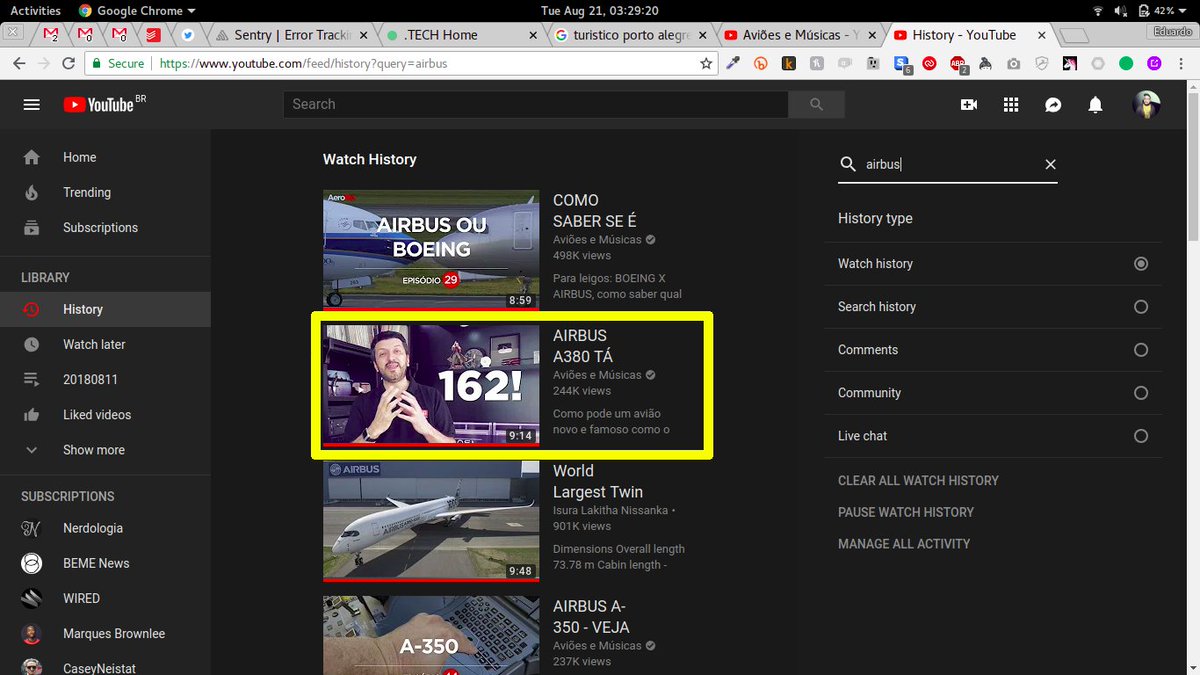Reload the page

(69, 63)
